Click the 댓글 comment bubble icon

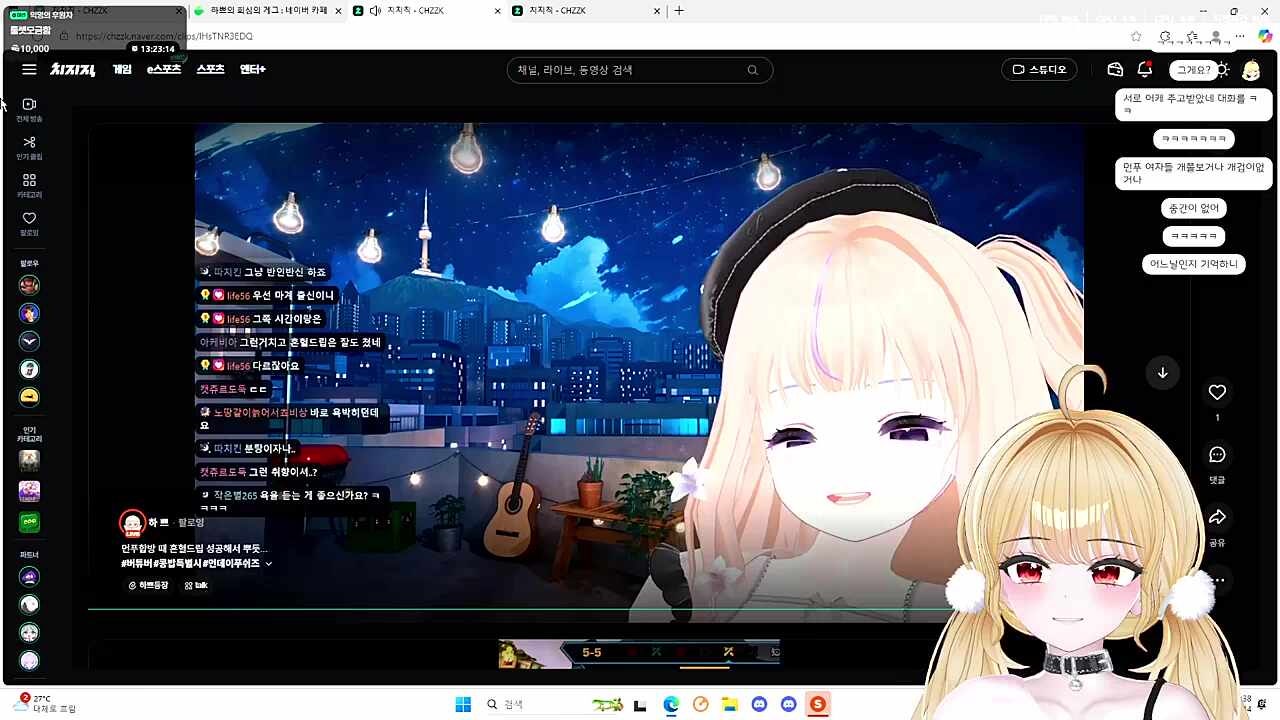1217,455
